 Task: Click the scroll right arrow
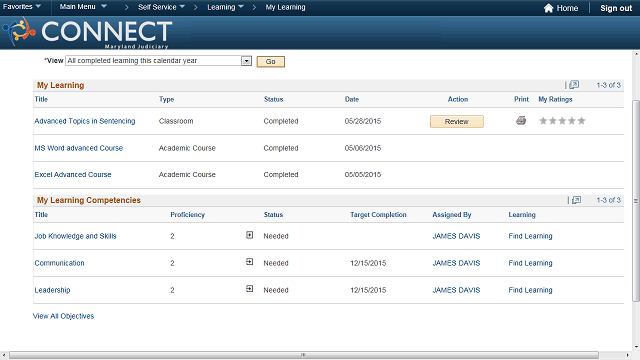pyautogui.click(x=628, y=355)
